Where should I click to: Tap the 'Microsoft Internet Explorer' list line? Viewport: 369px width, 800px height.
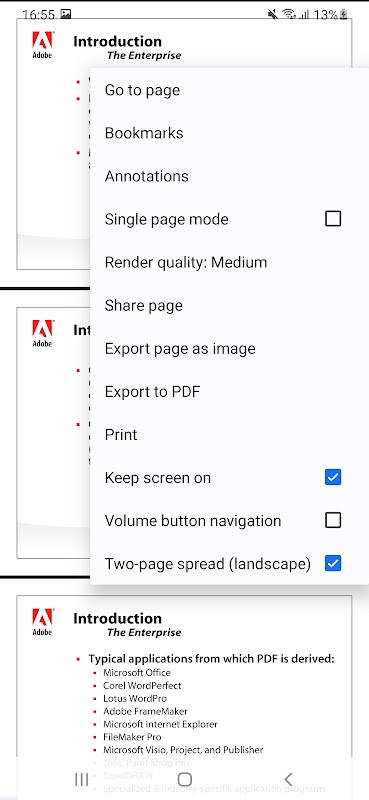pyautogui.click(x=160, y=724)
